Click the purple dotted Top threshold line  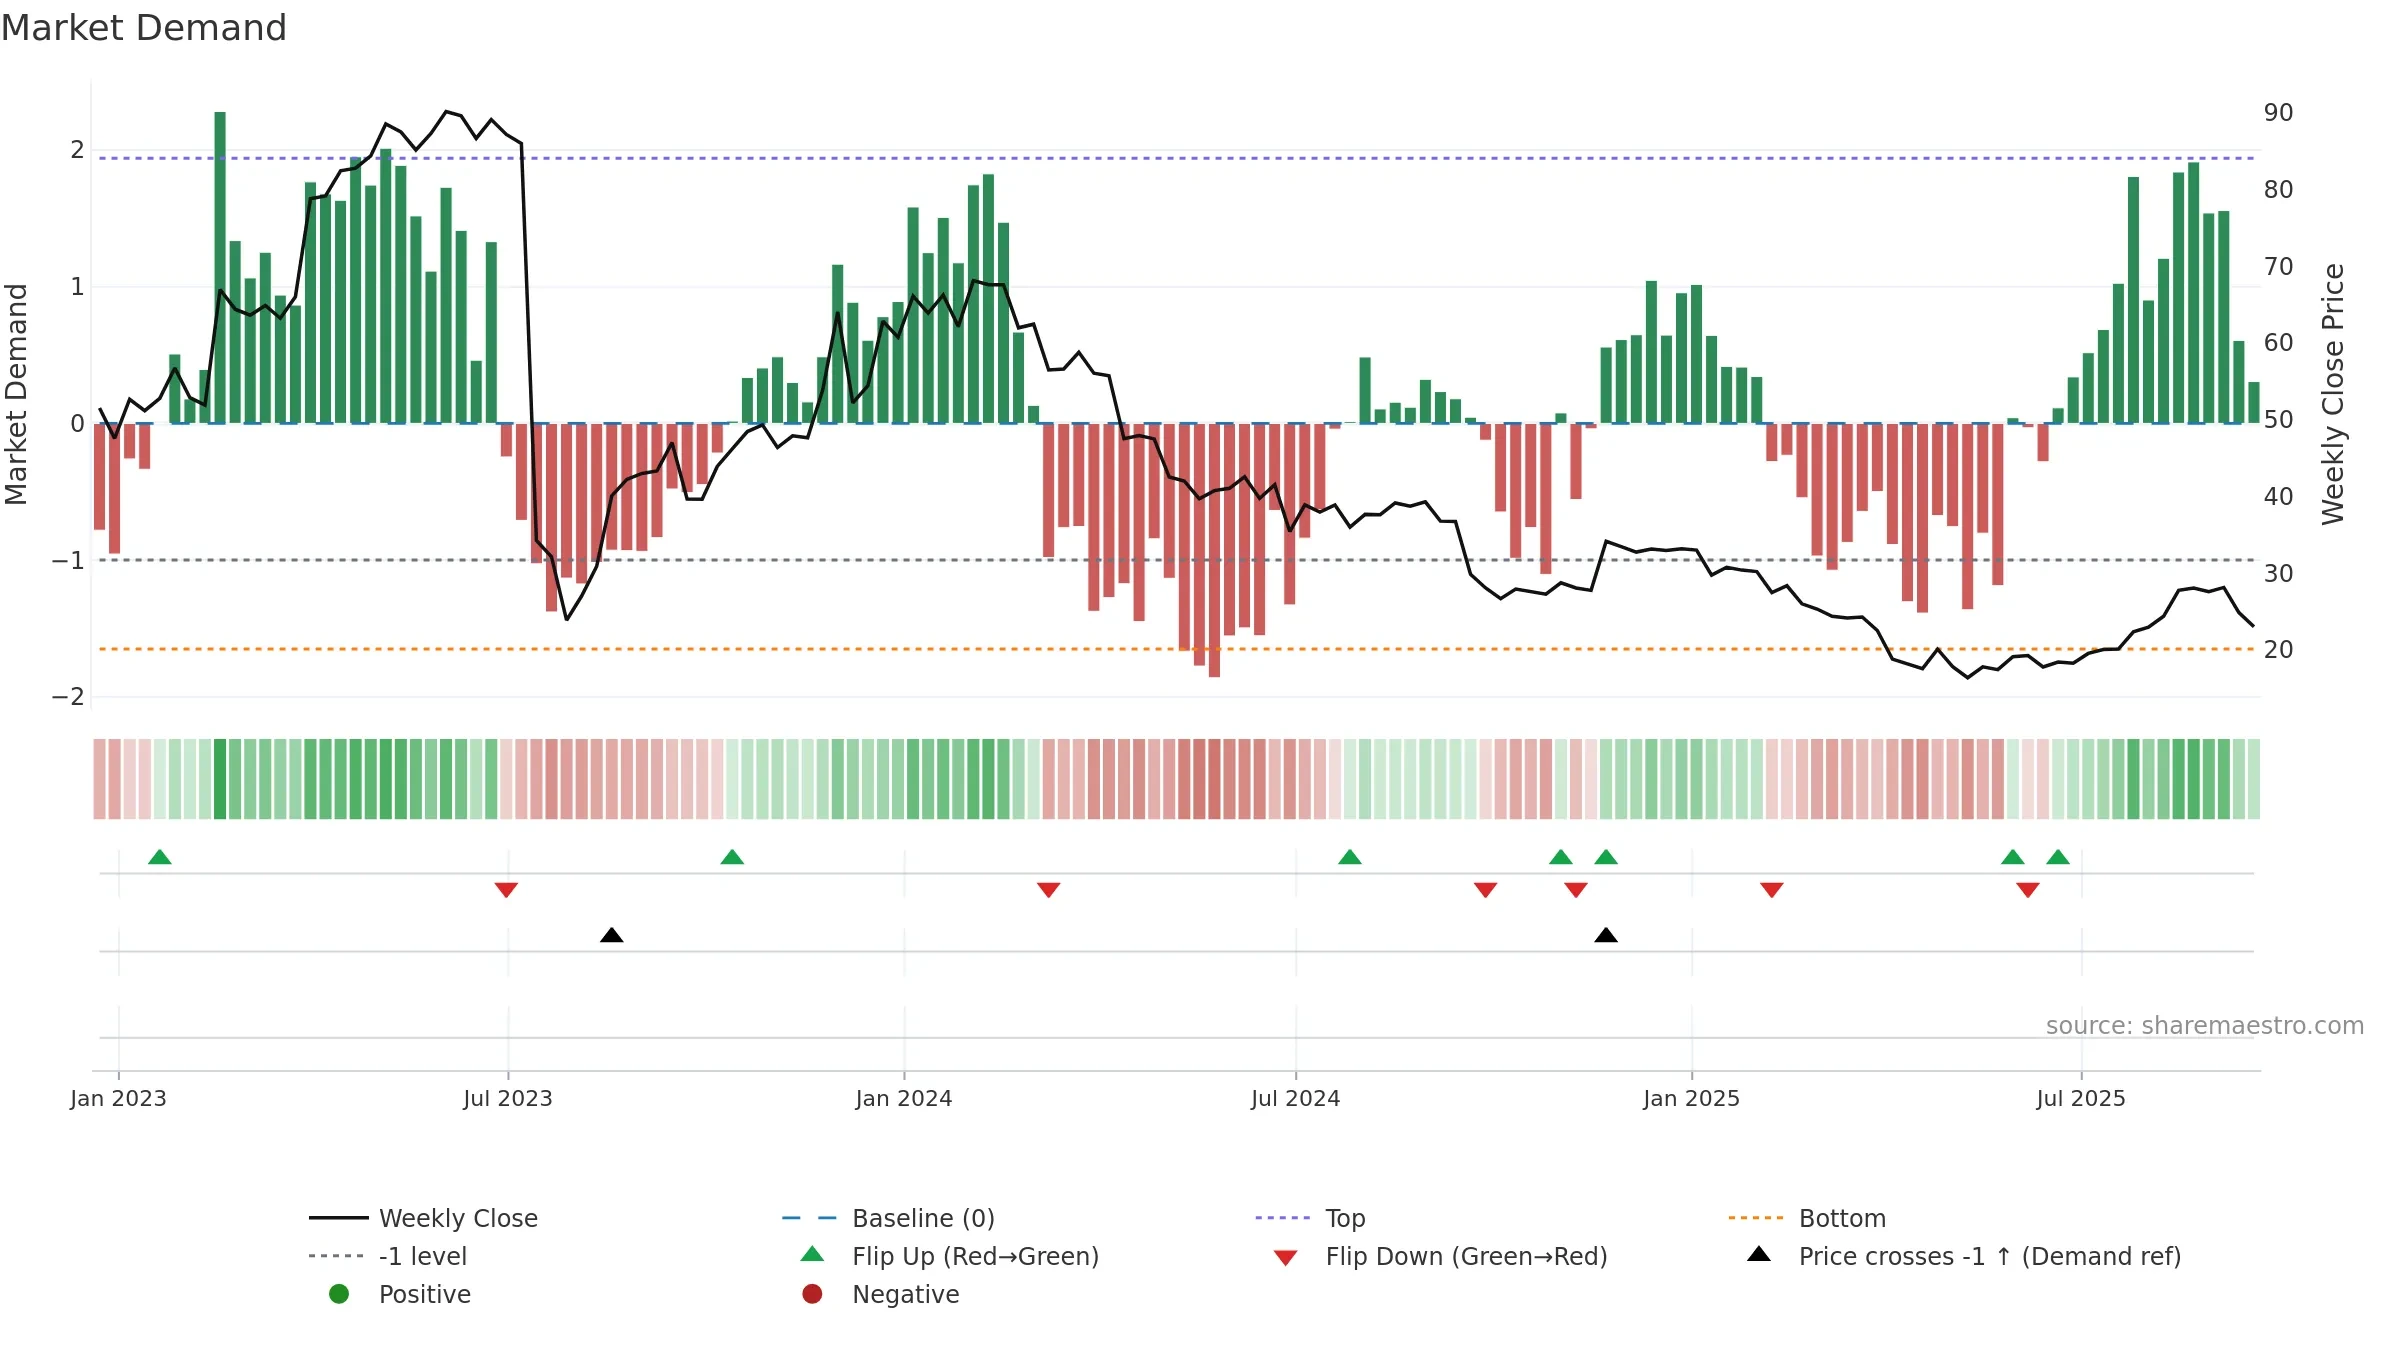pos(1177,158)
